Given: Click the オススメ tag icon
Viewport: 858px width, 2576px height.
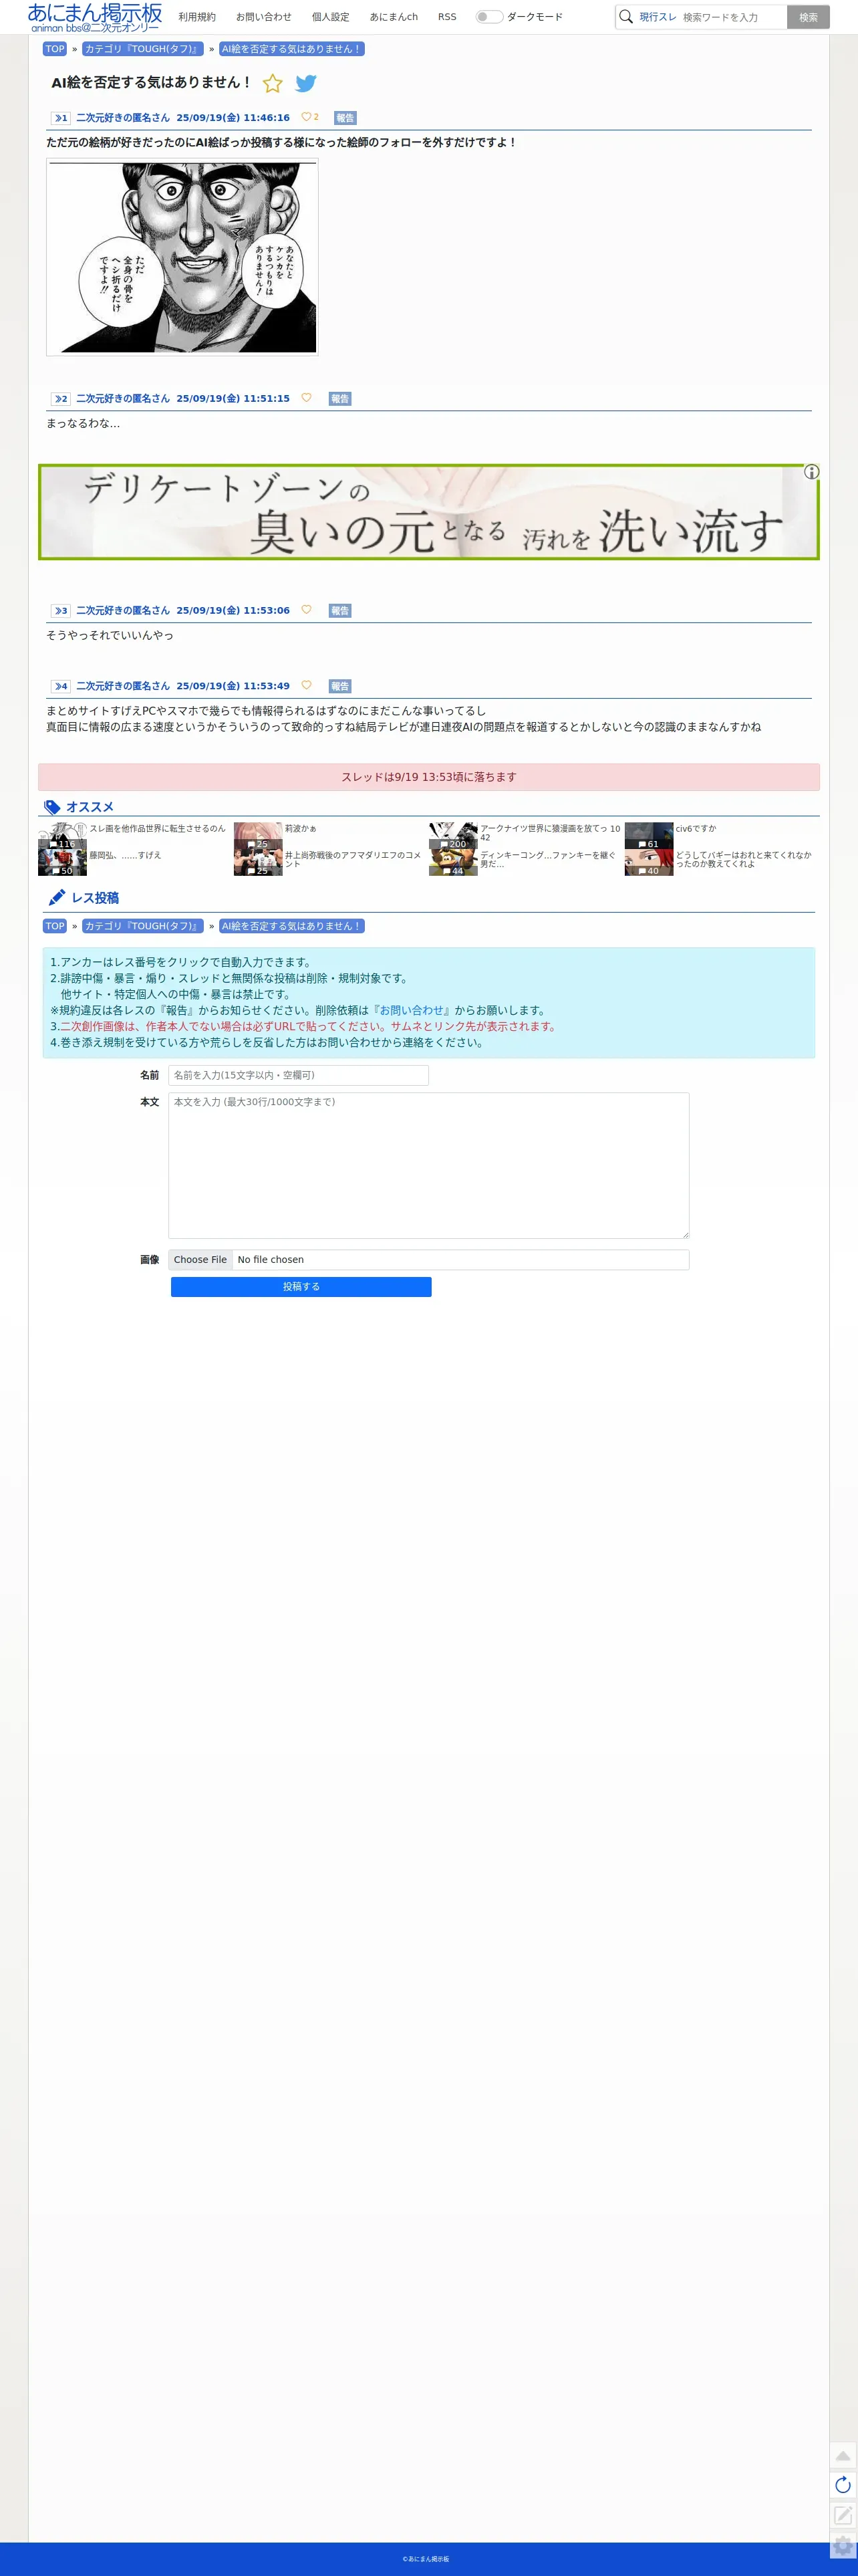Looking at the screenshot, I should pos(52,807).
